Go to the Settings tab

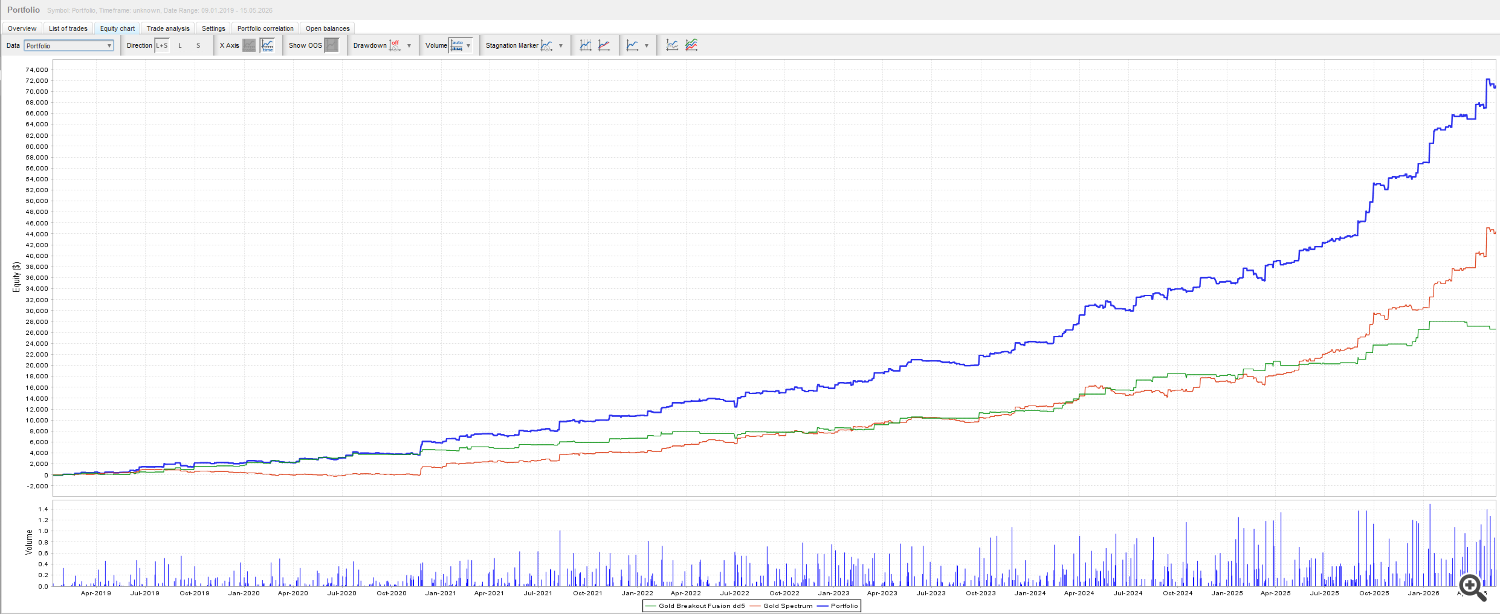pyautogui.click(x=213, y=28)
